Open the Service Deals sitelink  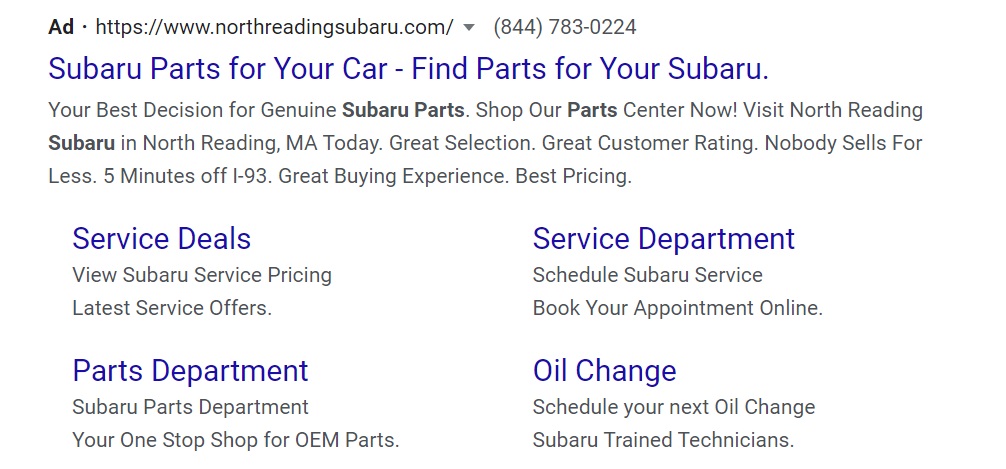pyautogui.click(x=161, y=239)
